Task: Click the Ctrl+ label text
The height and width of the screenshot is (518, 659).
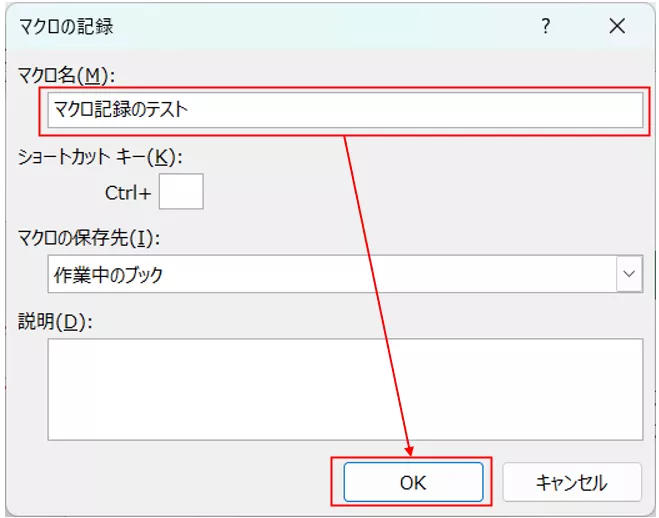Action: click(x=128, y=192)
